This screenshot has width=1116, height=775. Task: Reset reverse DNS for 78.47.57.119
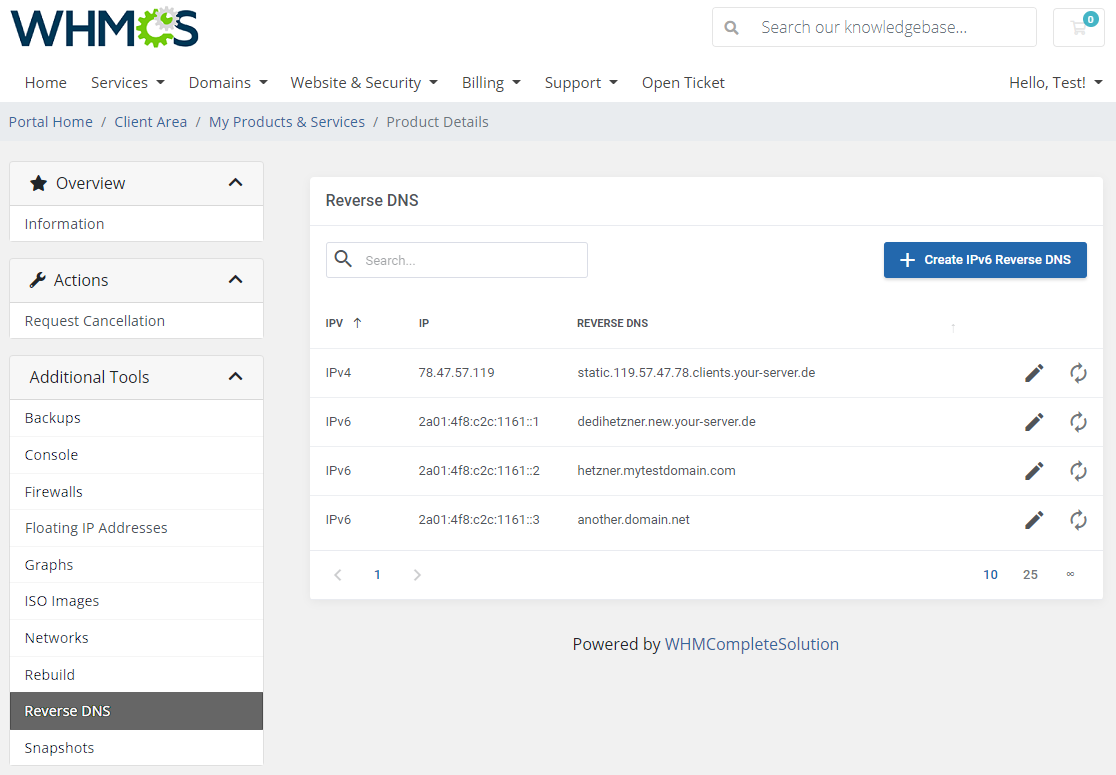tap(1078, 373)
